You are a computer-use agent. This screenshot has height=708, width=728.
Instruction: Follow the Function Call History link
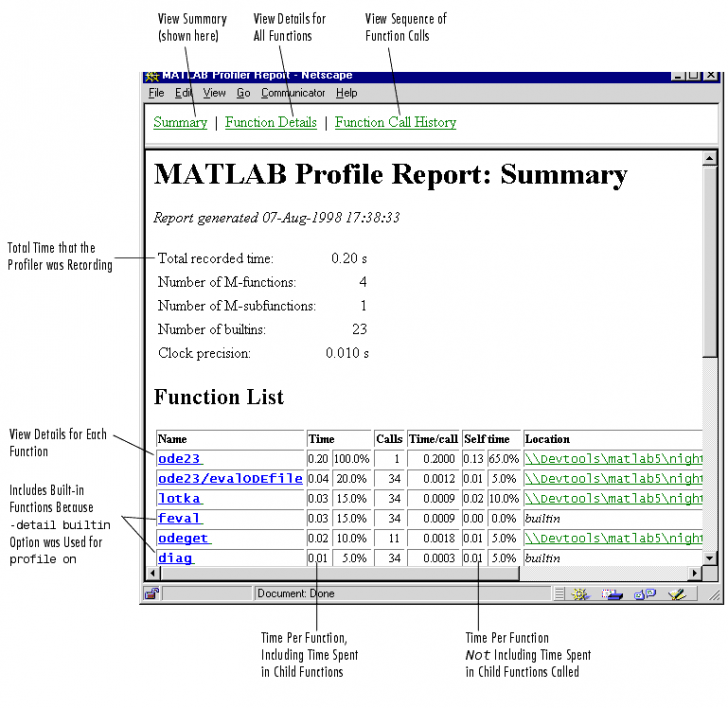[395, 123]
